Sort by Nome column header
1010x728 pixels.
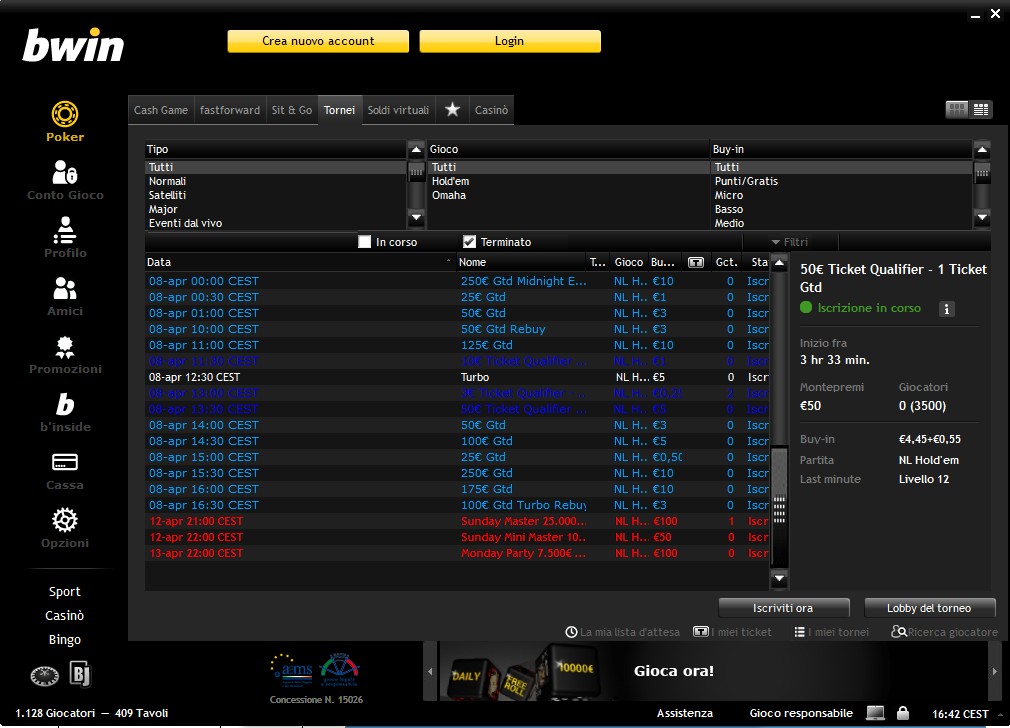coord(520,262)
